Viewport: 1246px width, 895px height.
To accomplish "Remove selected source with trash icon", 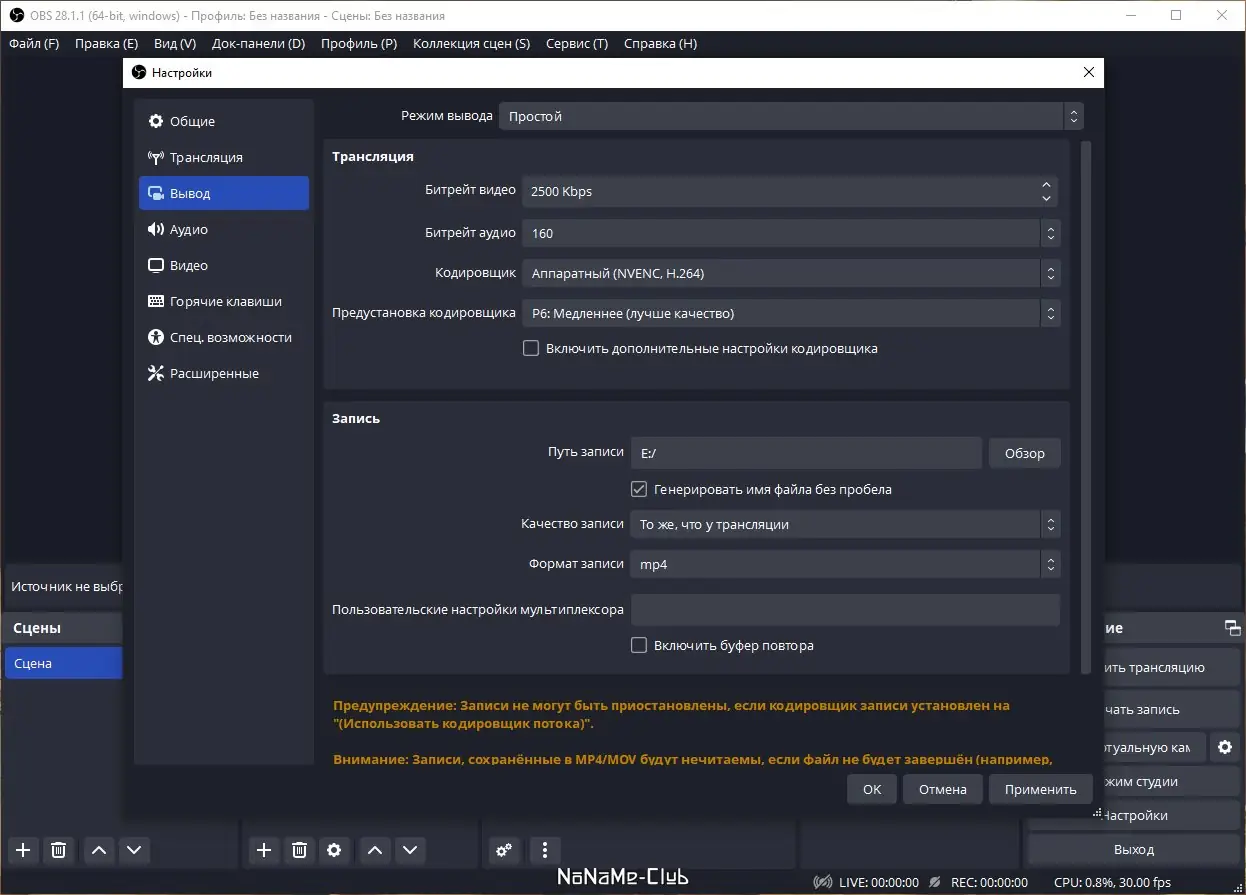I will click(299, 850).
